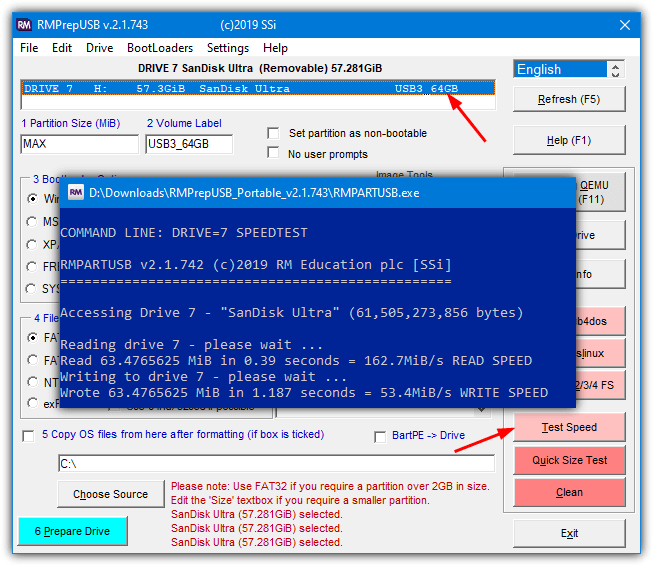
Task: Click the WRITE SPEED result line in console
Action: pos(304,393)
